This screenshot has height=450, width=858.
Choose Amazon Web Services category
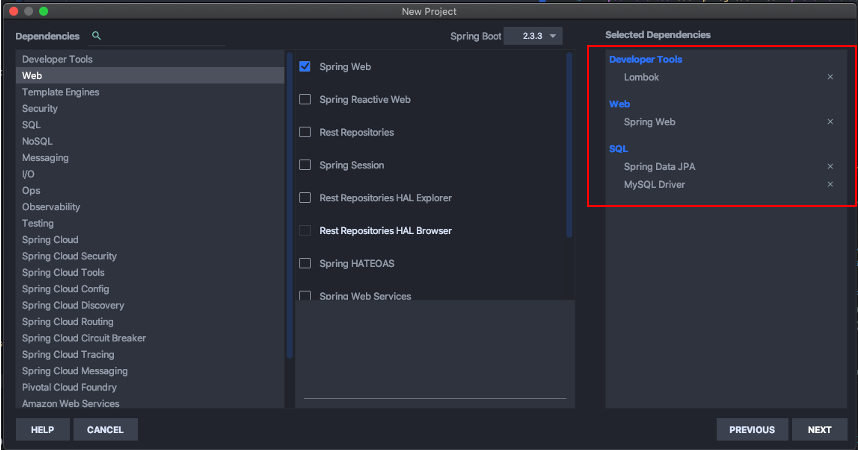coord(150,402)
